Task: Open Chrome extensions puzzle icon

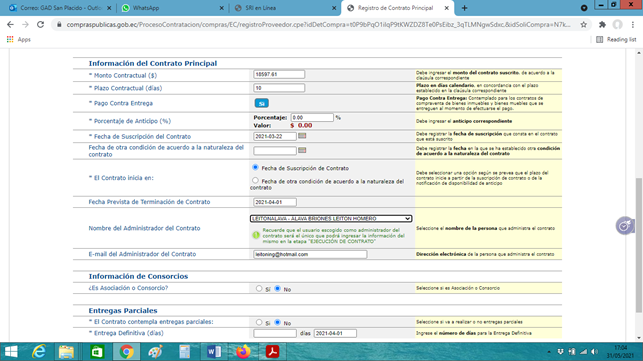Action: click(x=602, y=25)
